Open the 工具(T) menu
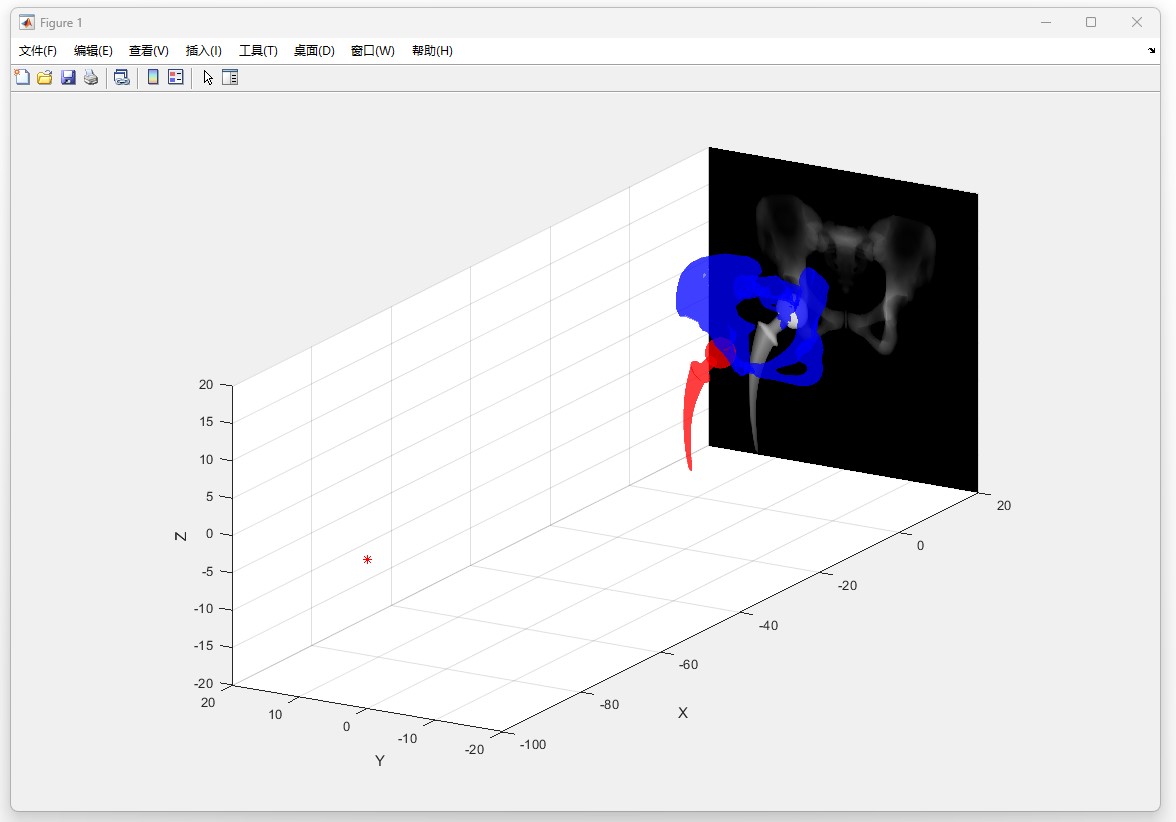Image resolution: width=1176 pixels, height=822 pixels. (x=258, y=51)
